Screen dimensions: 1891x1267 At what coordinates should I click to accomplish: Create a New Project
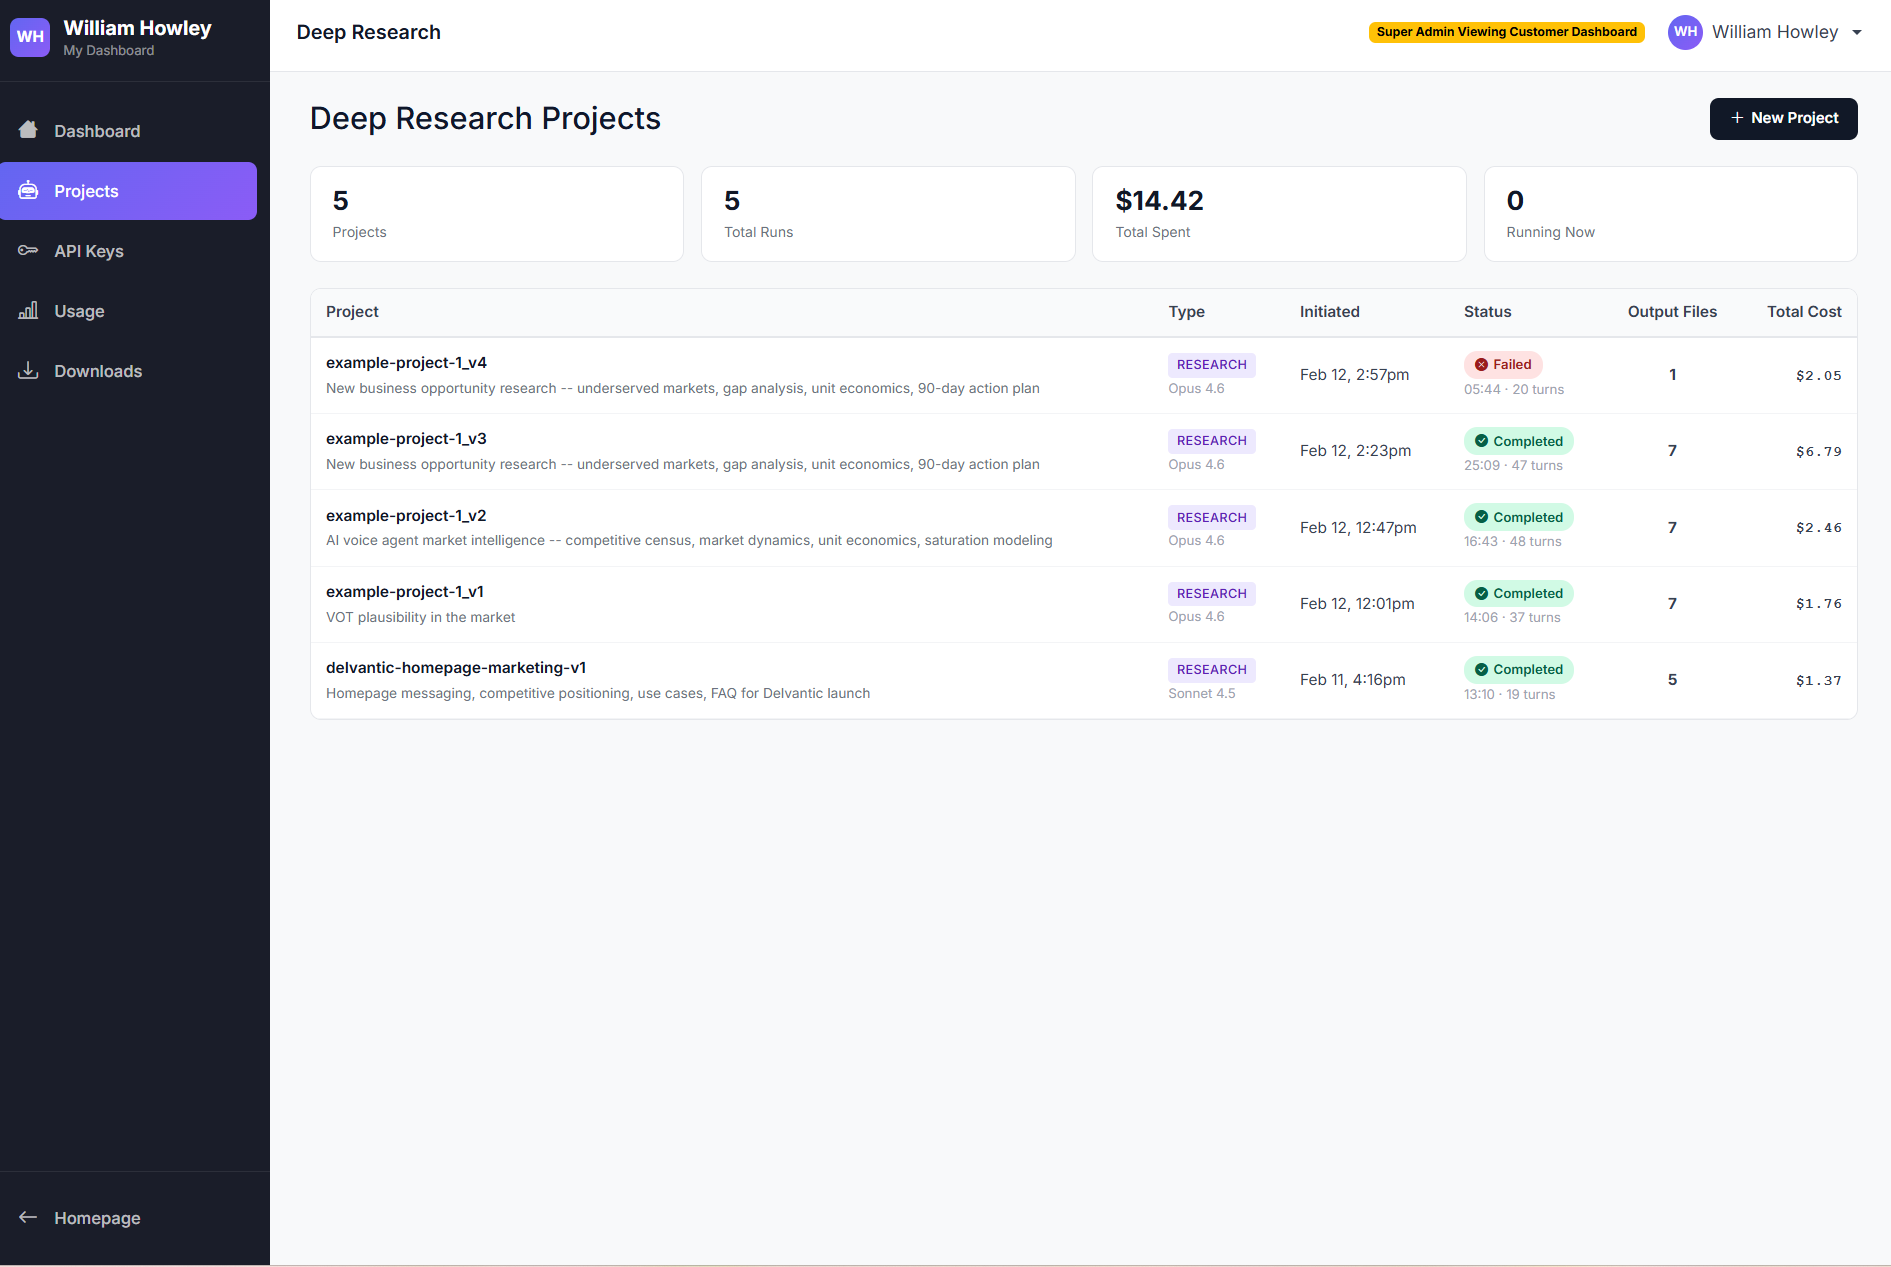tap(1783, 118)
